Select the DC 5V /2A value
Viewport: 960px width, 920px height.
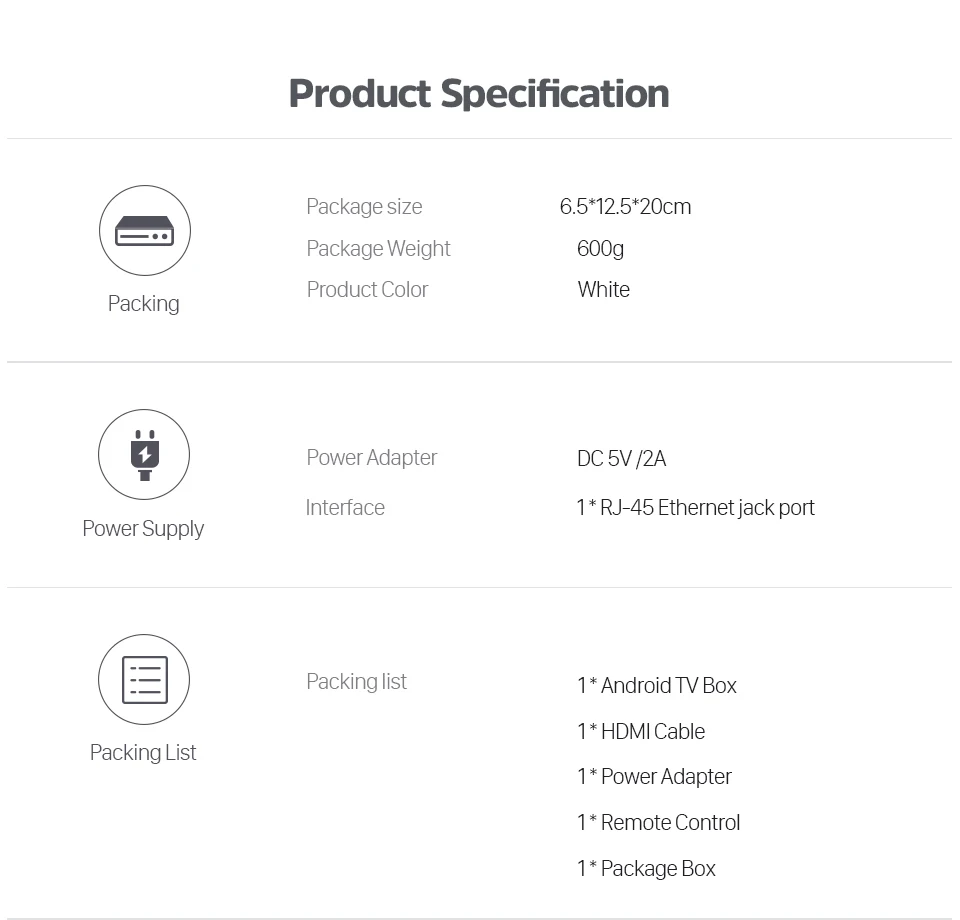[621, 458]
